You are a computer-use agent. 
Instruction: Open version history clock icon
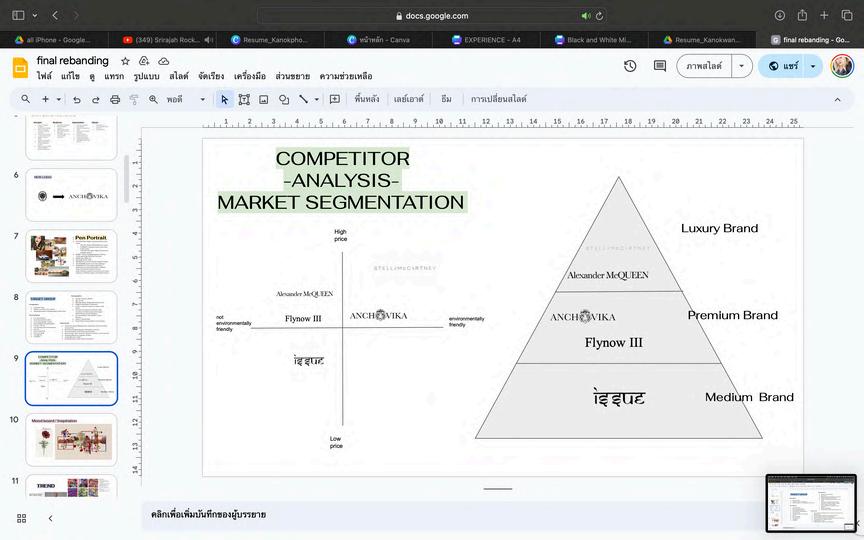tap(630, 66)
